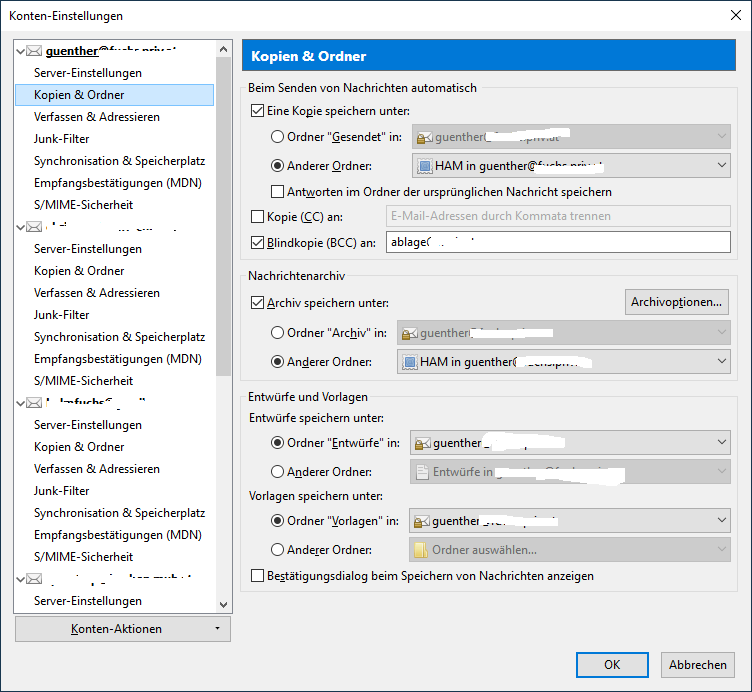Image resolution: width=752 pixels, height=692 pixels.
Task: Click the envelope icon of the guenther account
Action: [35, 51]
